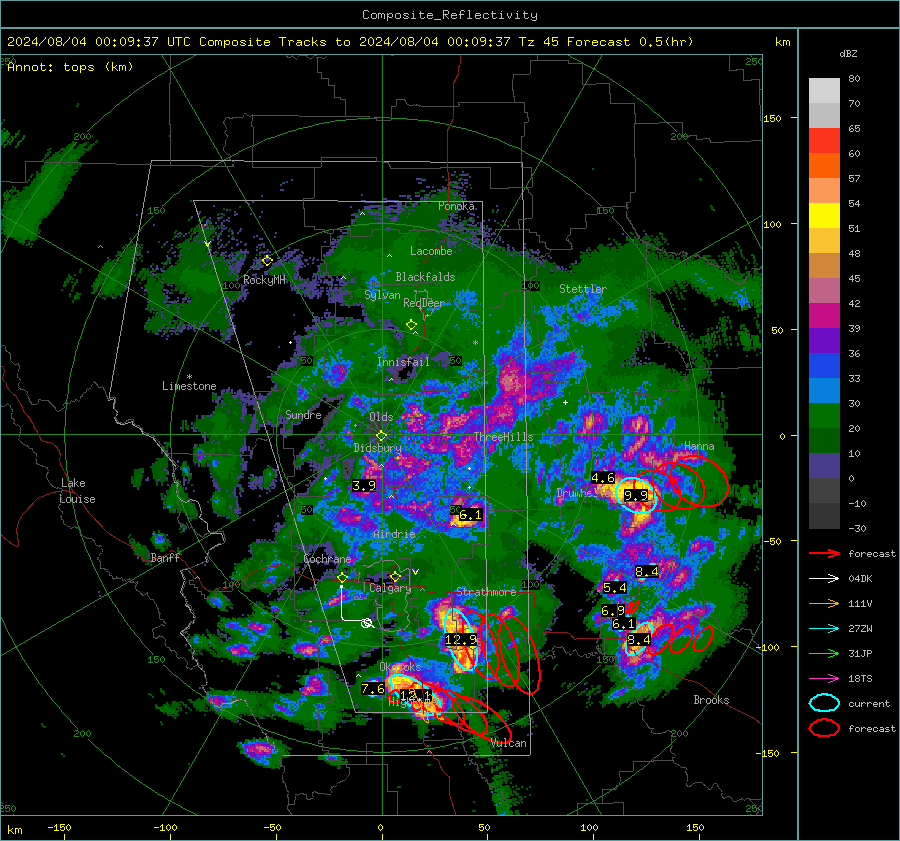Screen dimensions: 900x841
Task: Click the Innisfail city label
Action: tap(403, 362)
